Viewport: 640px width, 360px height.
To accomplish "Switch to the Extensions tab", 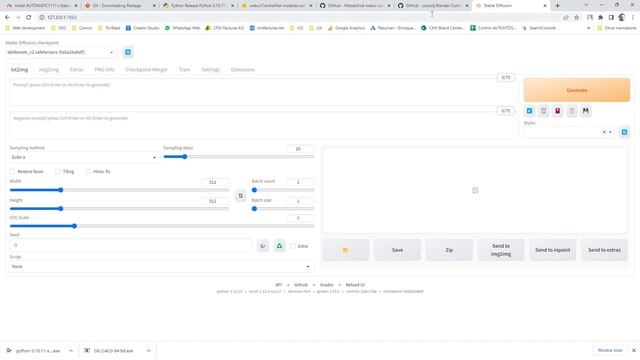I will (242, 70).
